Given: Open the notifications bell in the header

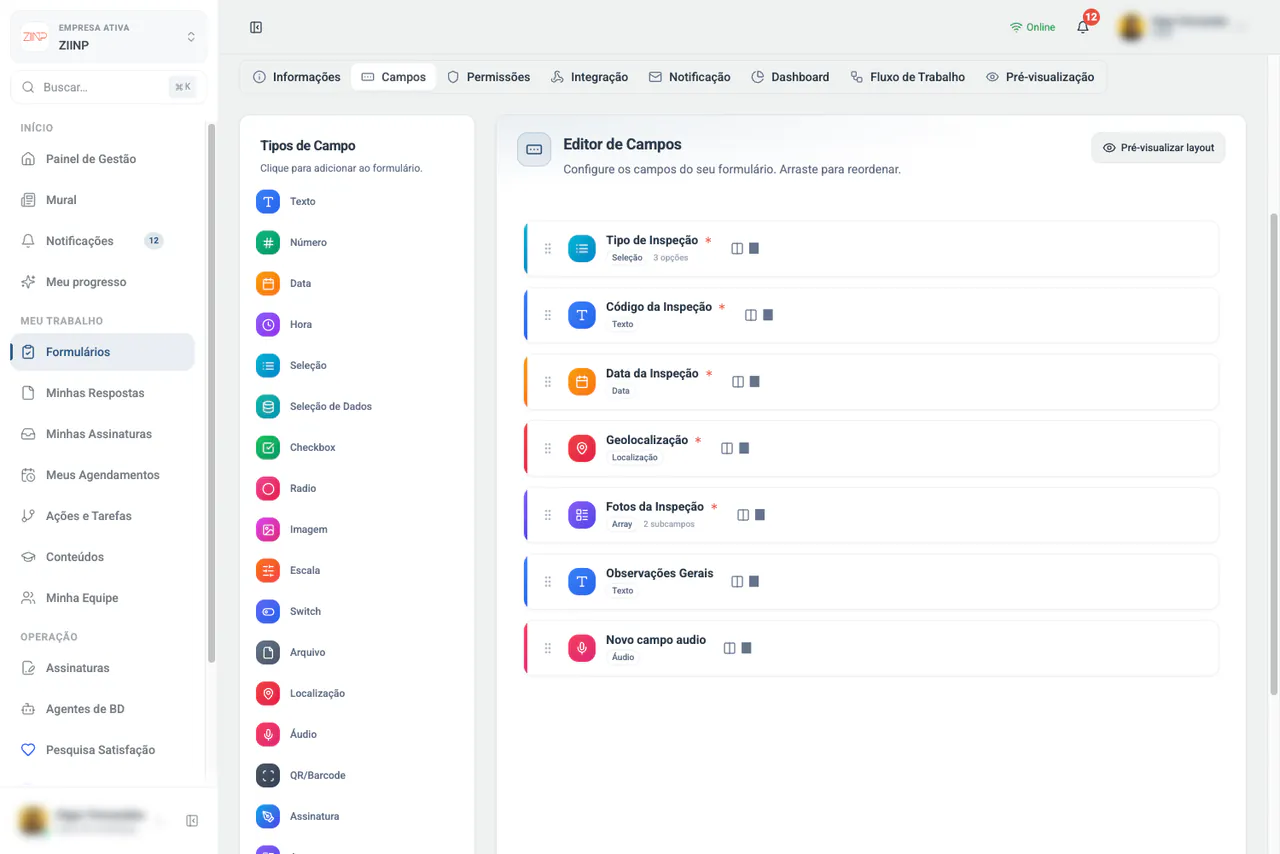Looking at the screenshot, I should (x=1083, y=27).
